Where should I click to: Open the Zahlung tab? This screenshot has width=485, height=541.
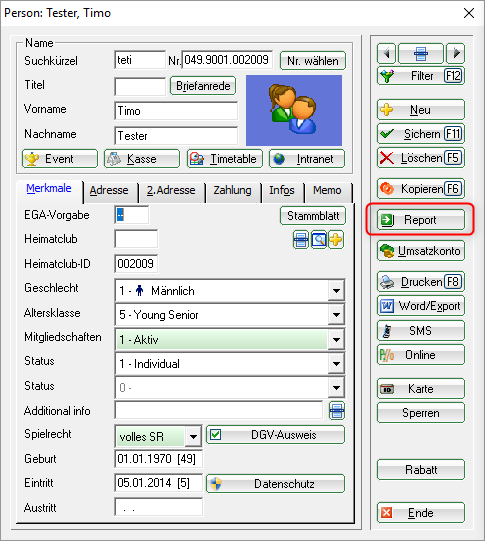232,190
